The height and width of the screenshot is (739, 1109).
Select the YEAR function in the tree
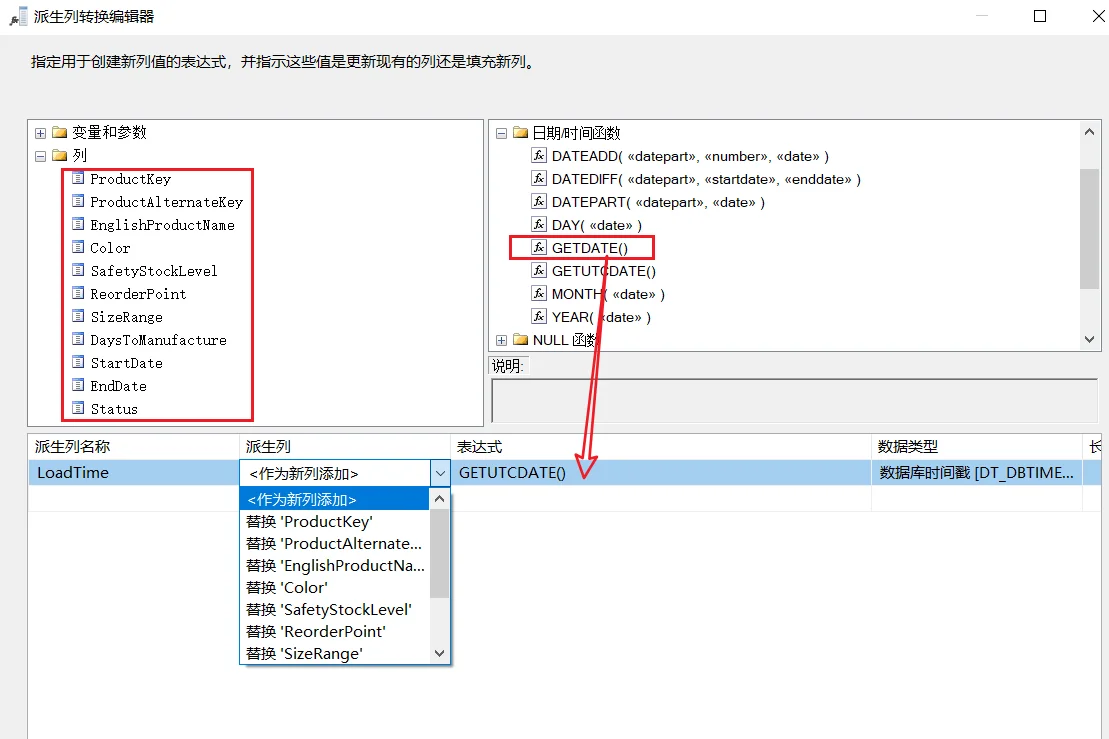coord(600,317)
